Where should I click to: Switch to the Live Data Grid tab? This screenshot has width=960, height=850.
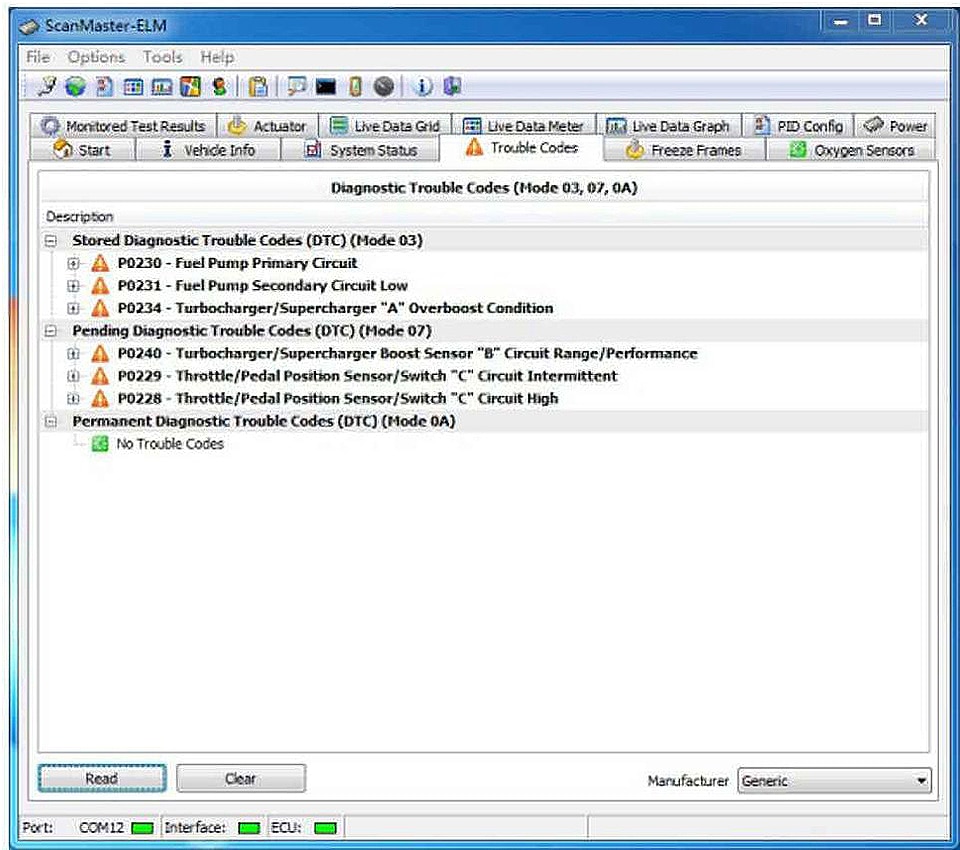coord(385,126)
